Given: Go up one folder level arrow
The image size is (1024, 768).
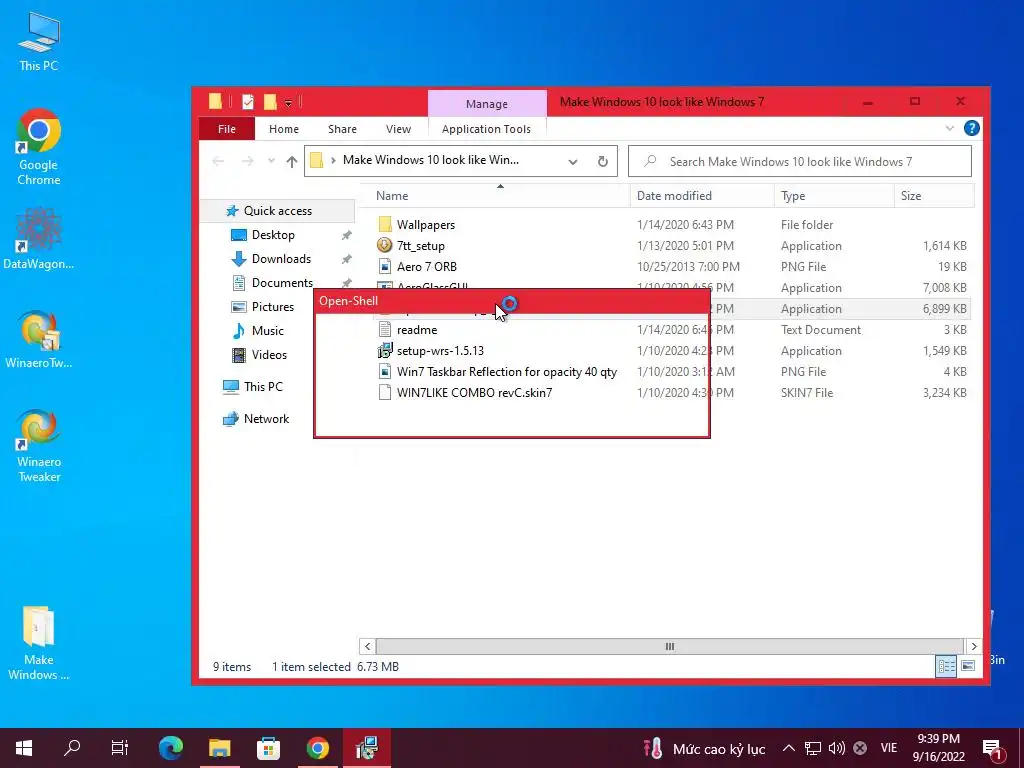Looking at the screenshot, I should [x=292, y=161].
